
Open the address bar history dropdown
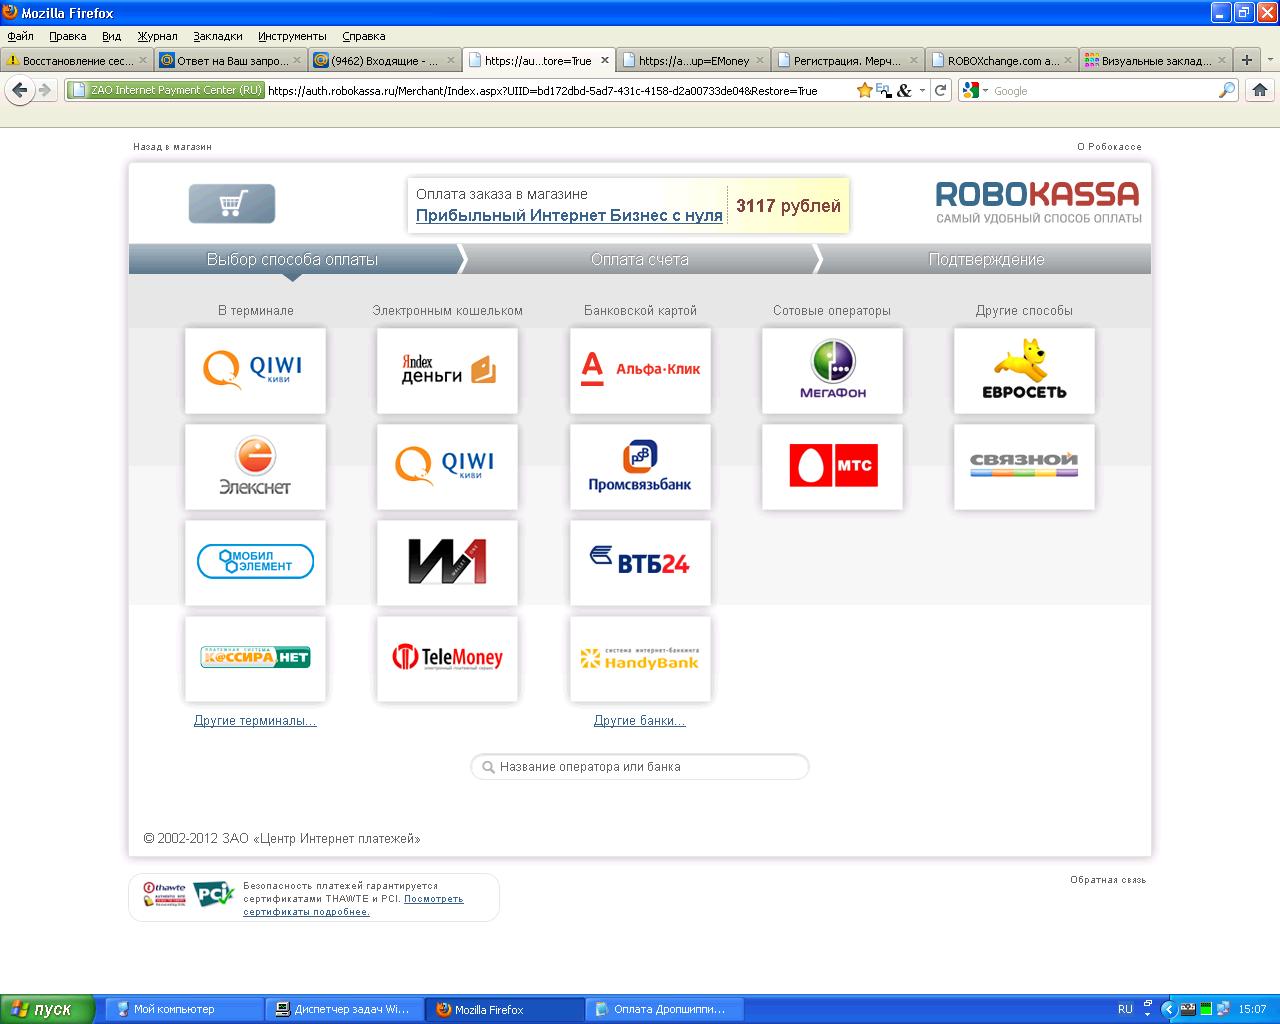click(x=922, y=90)
